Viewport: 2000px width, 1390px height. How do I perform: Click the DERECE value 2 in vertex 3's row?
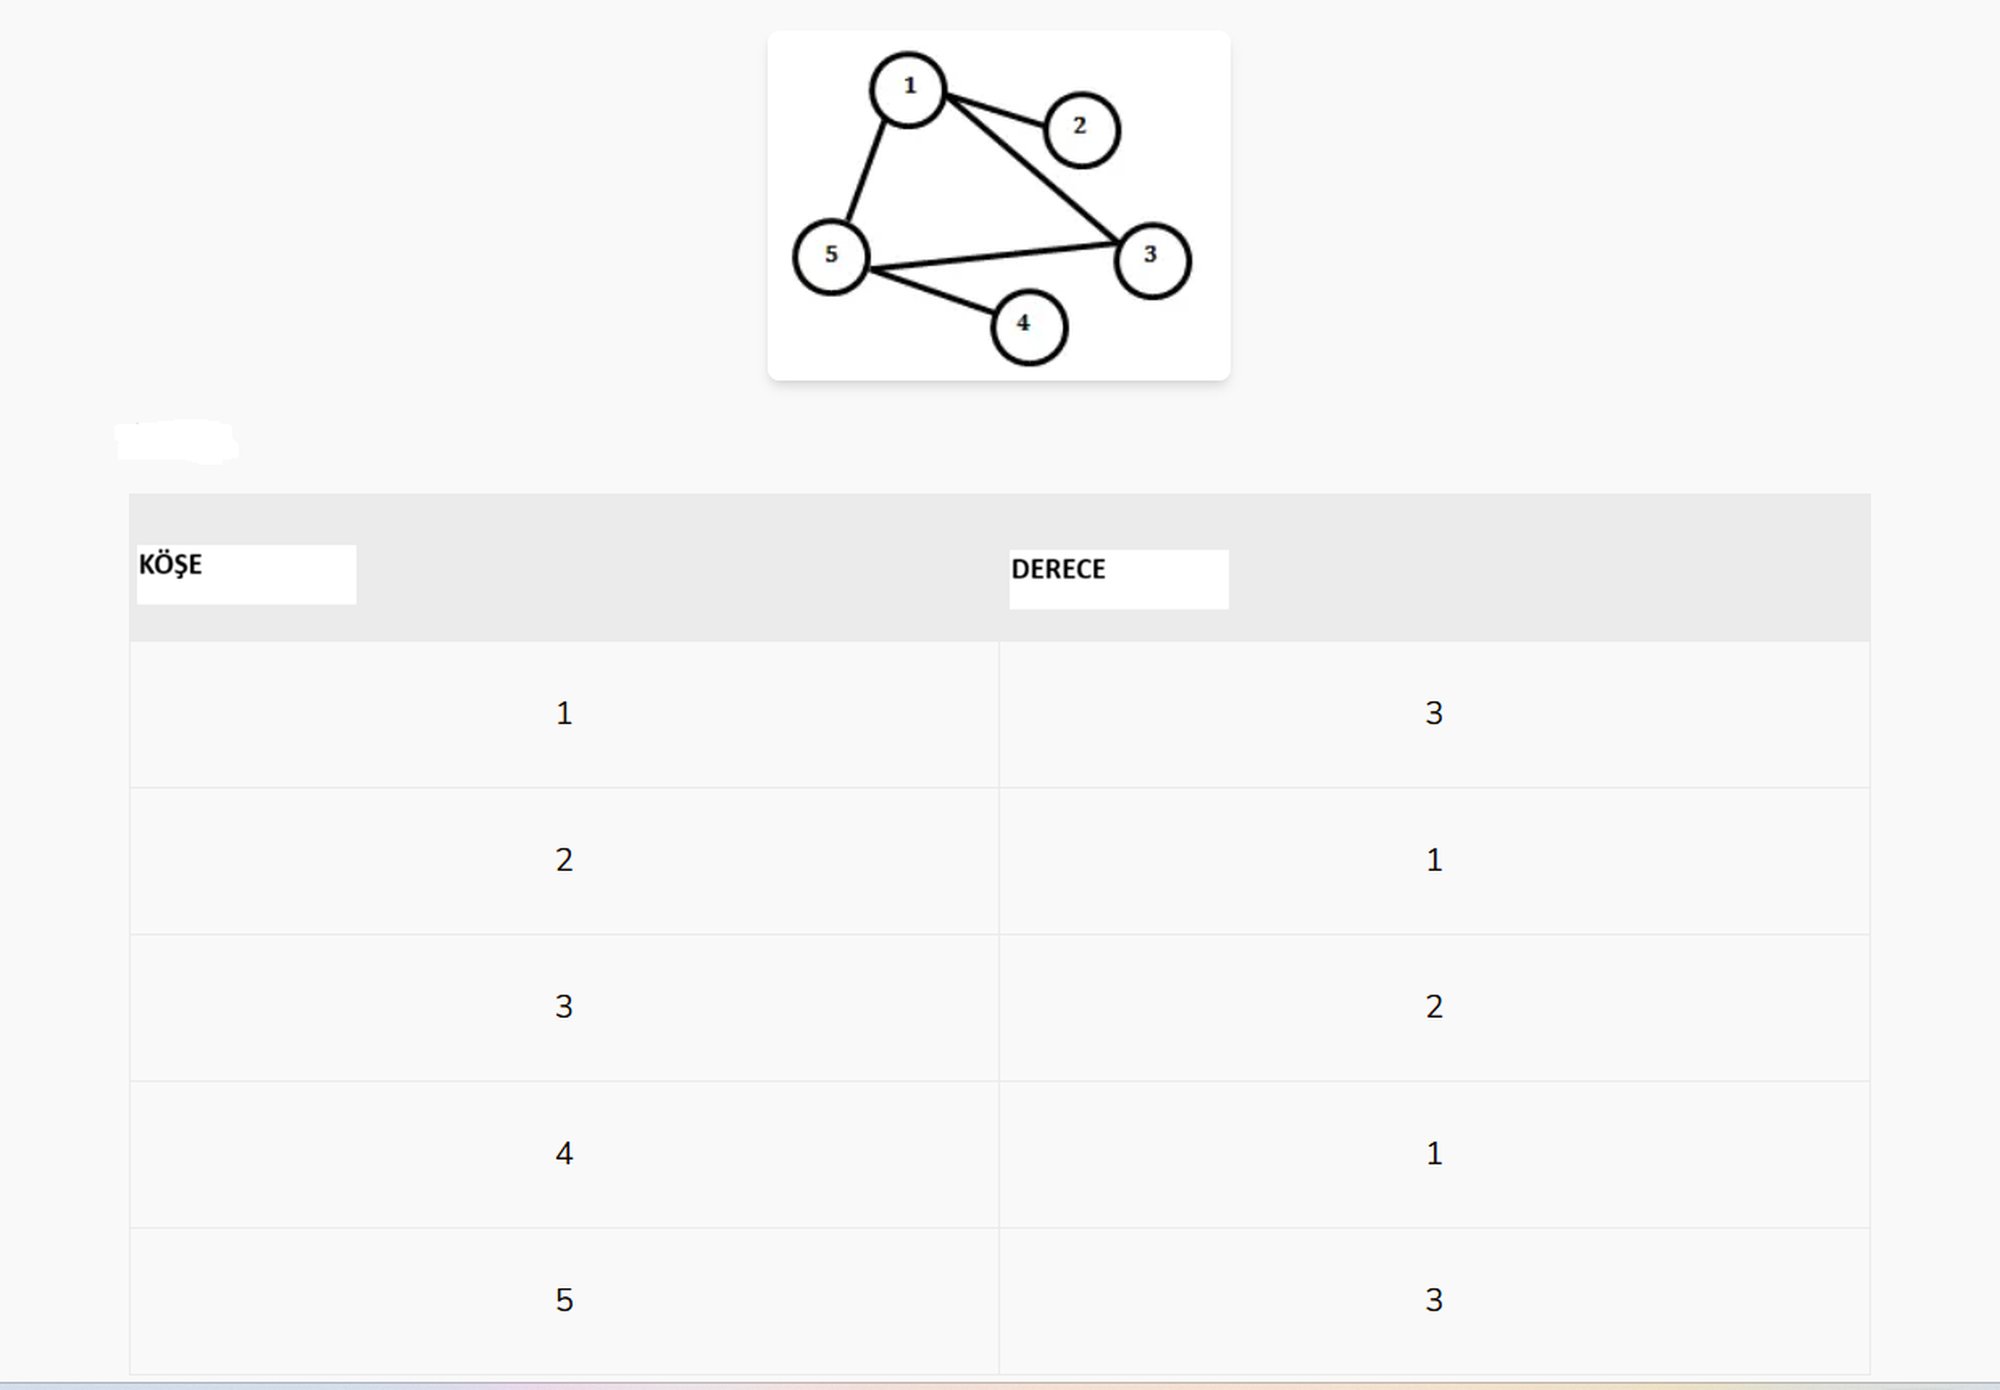(x=1434, y=1007)
